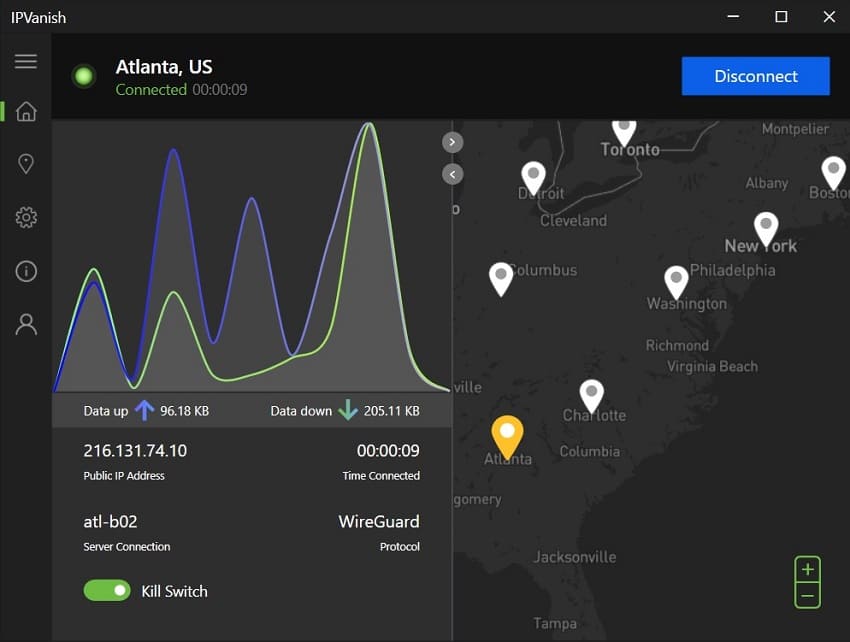This screenshot has height=642, width=850.
Task: Toggle the Kill Switch off
Action: 107,590
